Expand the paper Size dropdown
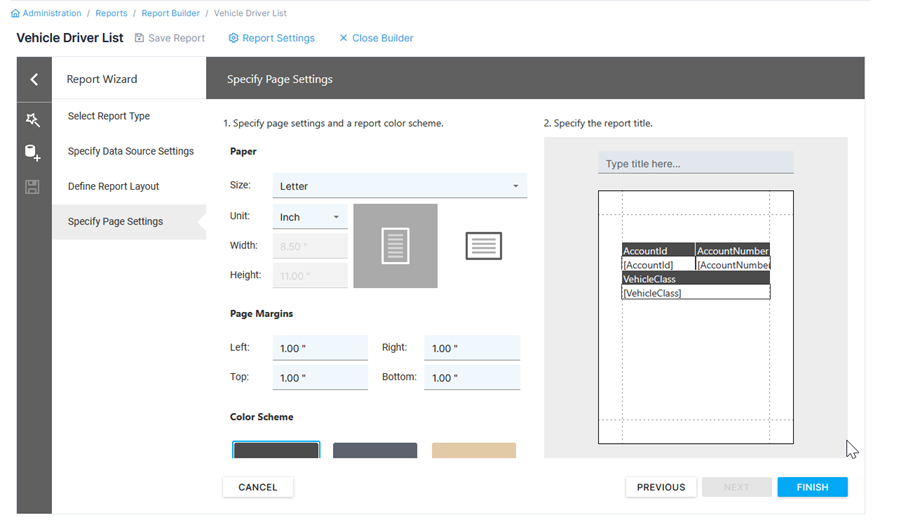This screenshot has width=900, height=520. pos(399,186)
